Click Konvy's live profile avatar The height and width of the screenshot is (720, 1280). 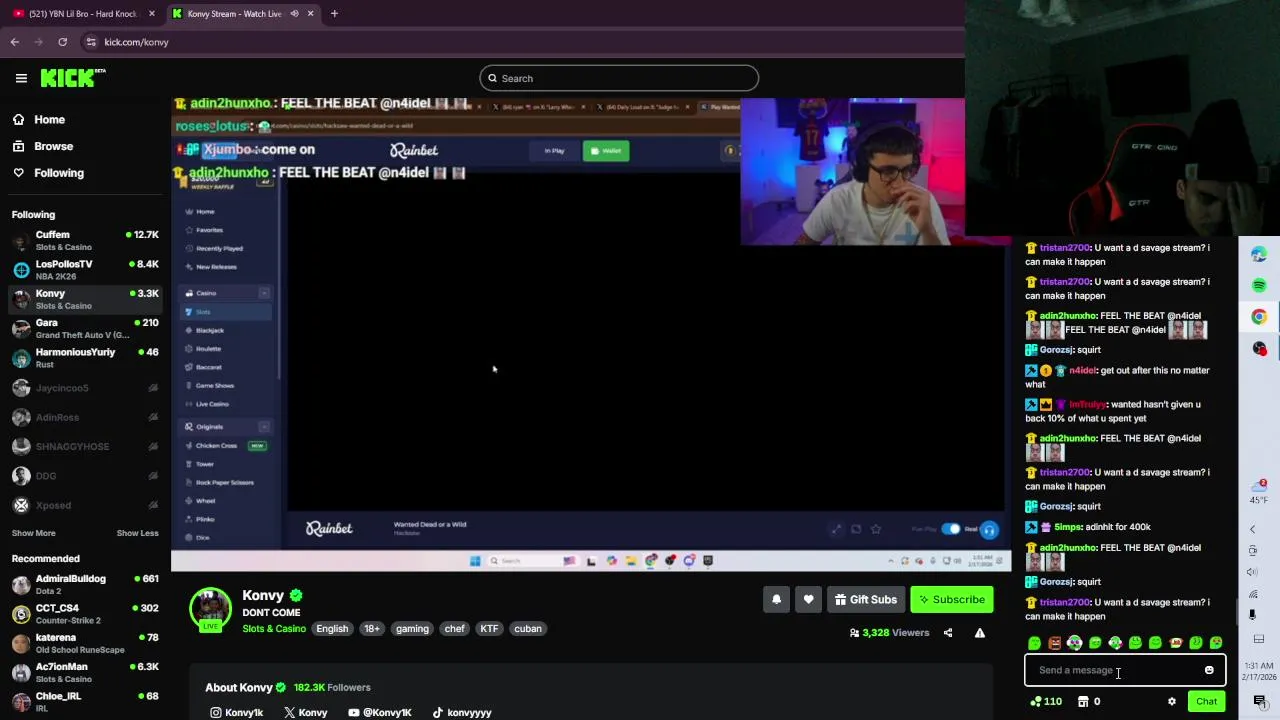tap(210, 609)
